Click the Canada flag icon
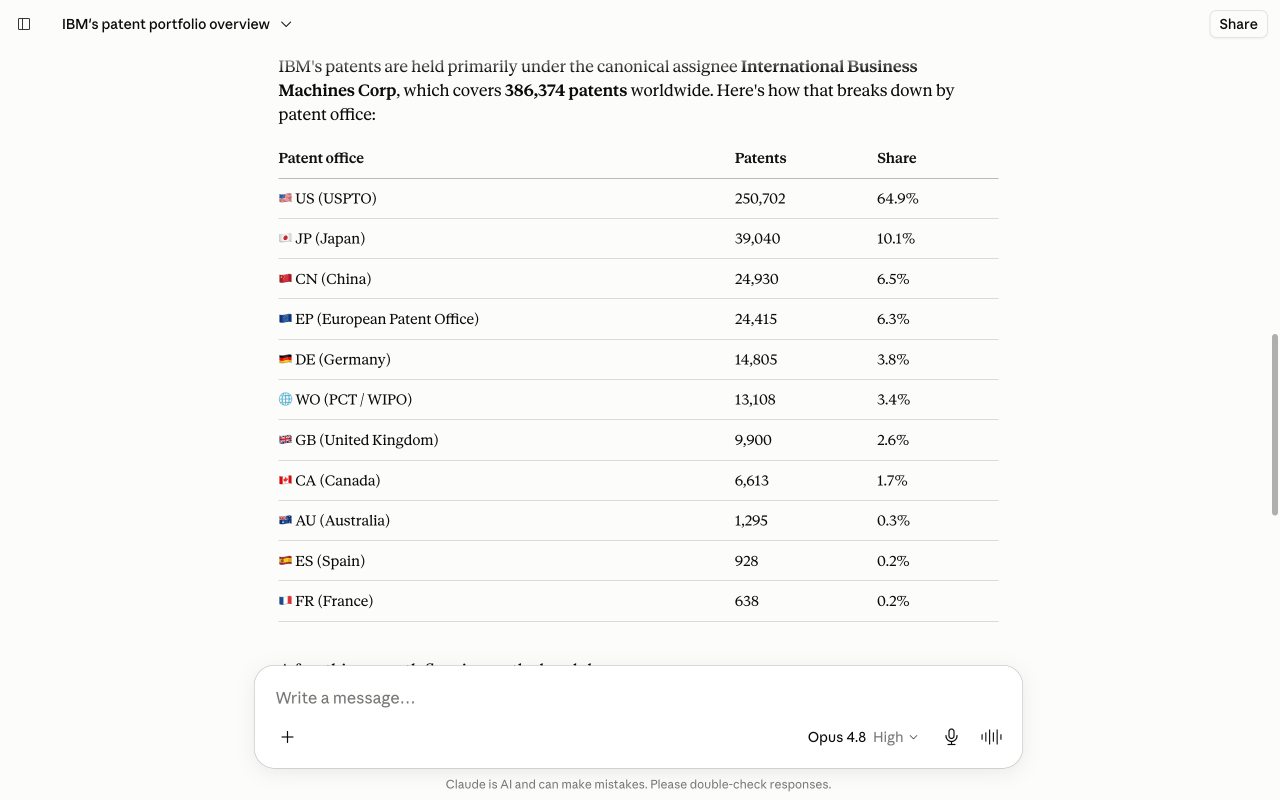 [x=285, y=481]
